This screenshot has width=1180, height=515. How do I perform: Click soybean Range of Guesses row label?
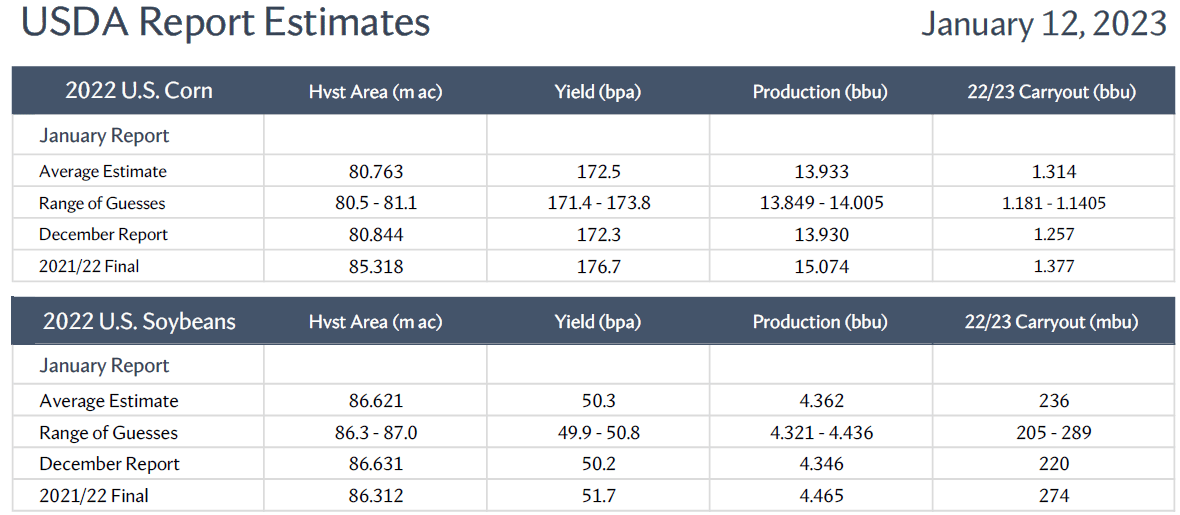click(x=108, y=433)
